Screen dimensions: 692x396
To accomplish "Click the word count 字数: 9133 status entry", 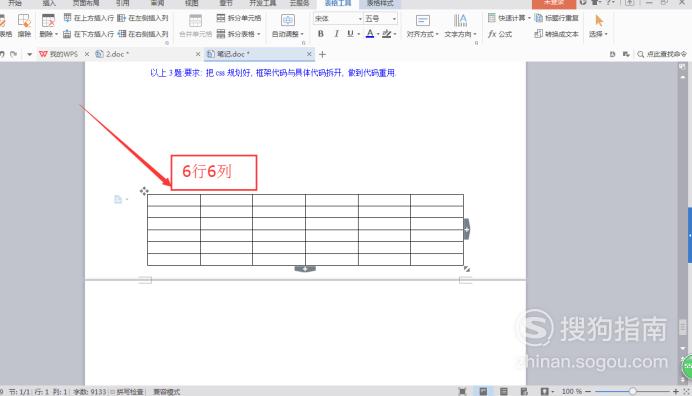I will coord(90,392).
